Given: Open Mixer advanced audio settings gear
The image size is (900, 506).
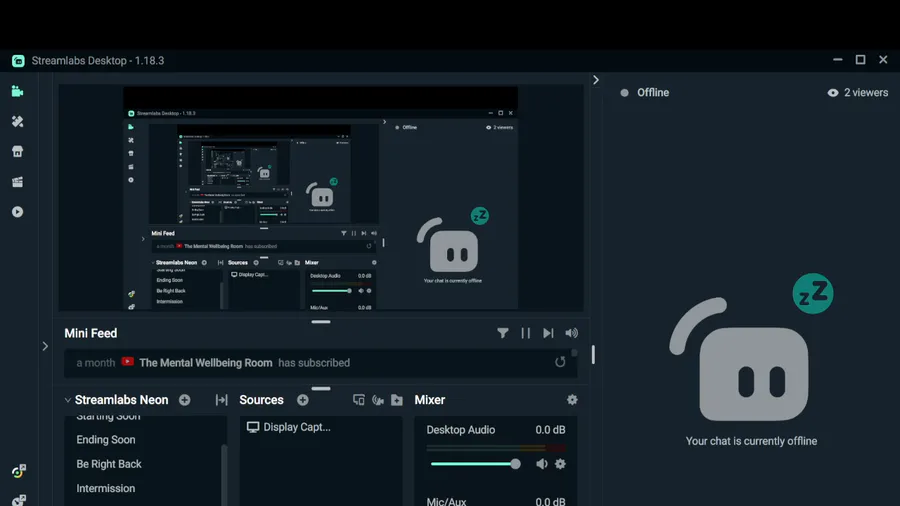Looking at the screenshot, I should coord(572,400).
